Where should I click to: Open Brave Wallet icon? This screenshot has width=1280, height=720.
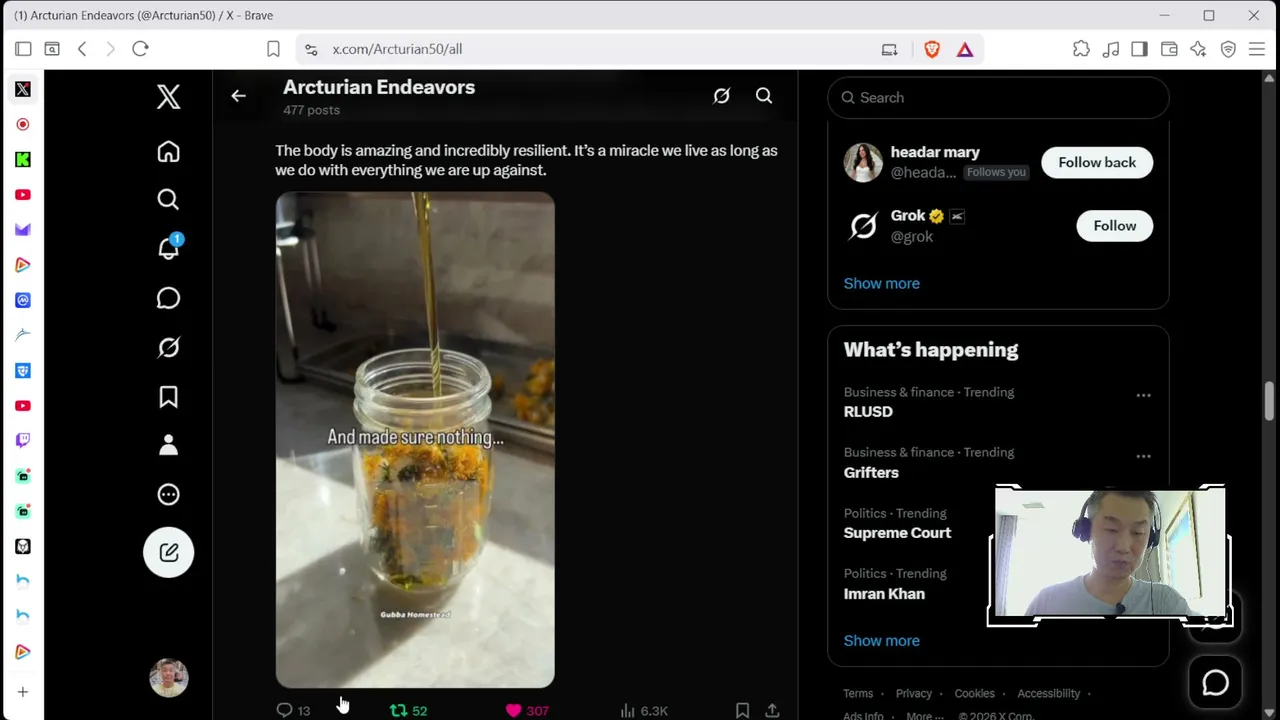(1169, 49)
